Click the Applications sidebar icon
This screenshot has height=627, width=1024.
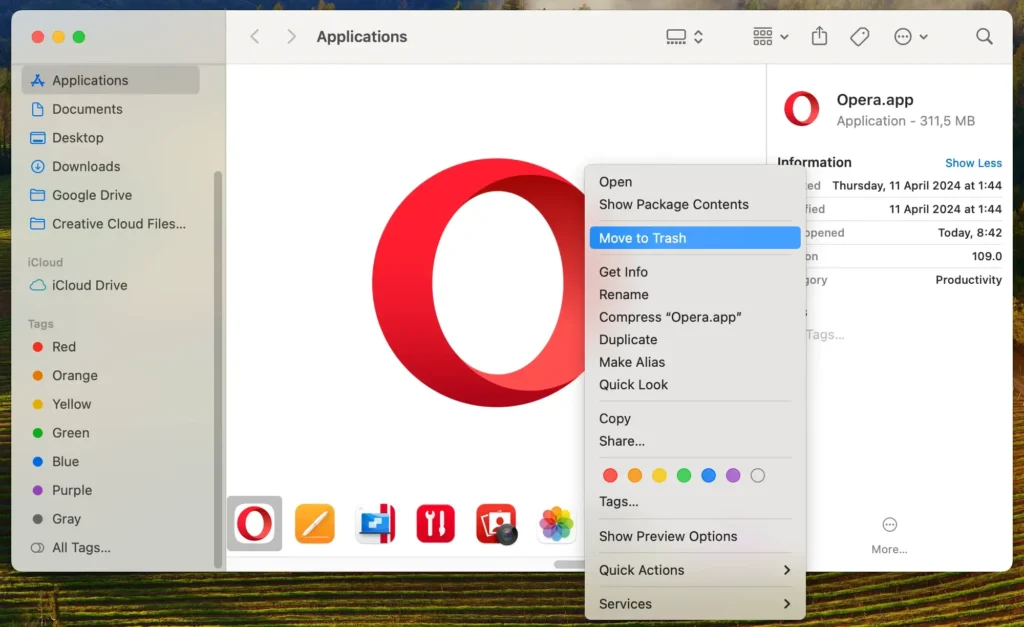coord(38,80)
